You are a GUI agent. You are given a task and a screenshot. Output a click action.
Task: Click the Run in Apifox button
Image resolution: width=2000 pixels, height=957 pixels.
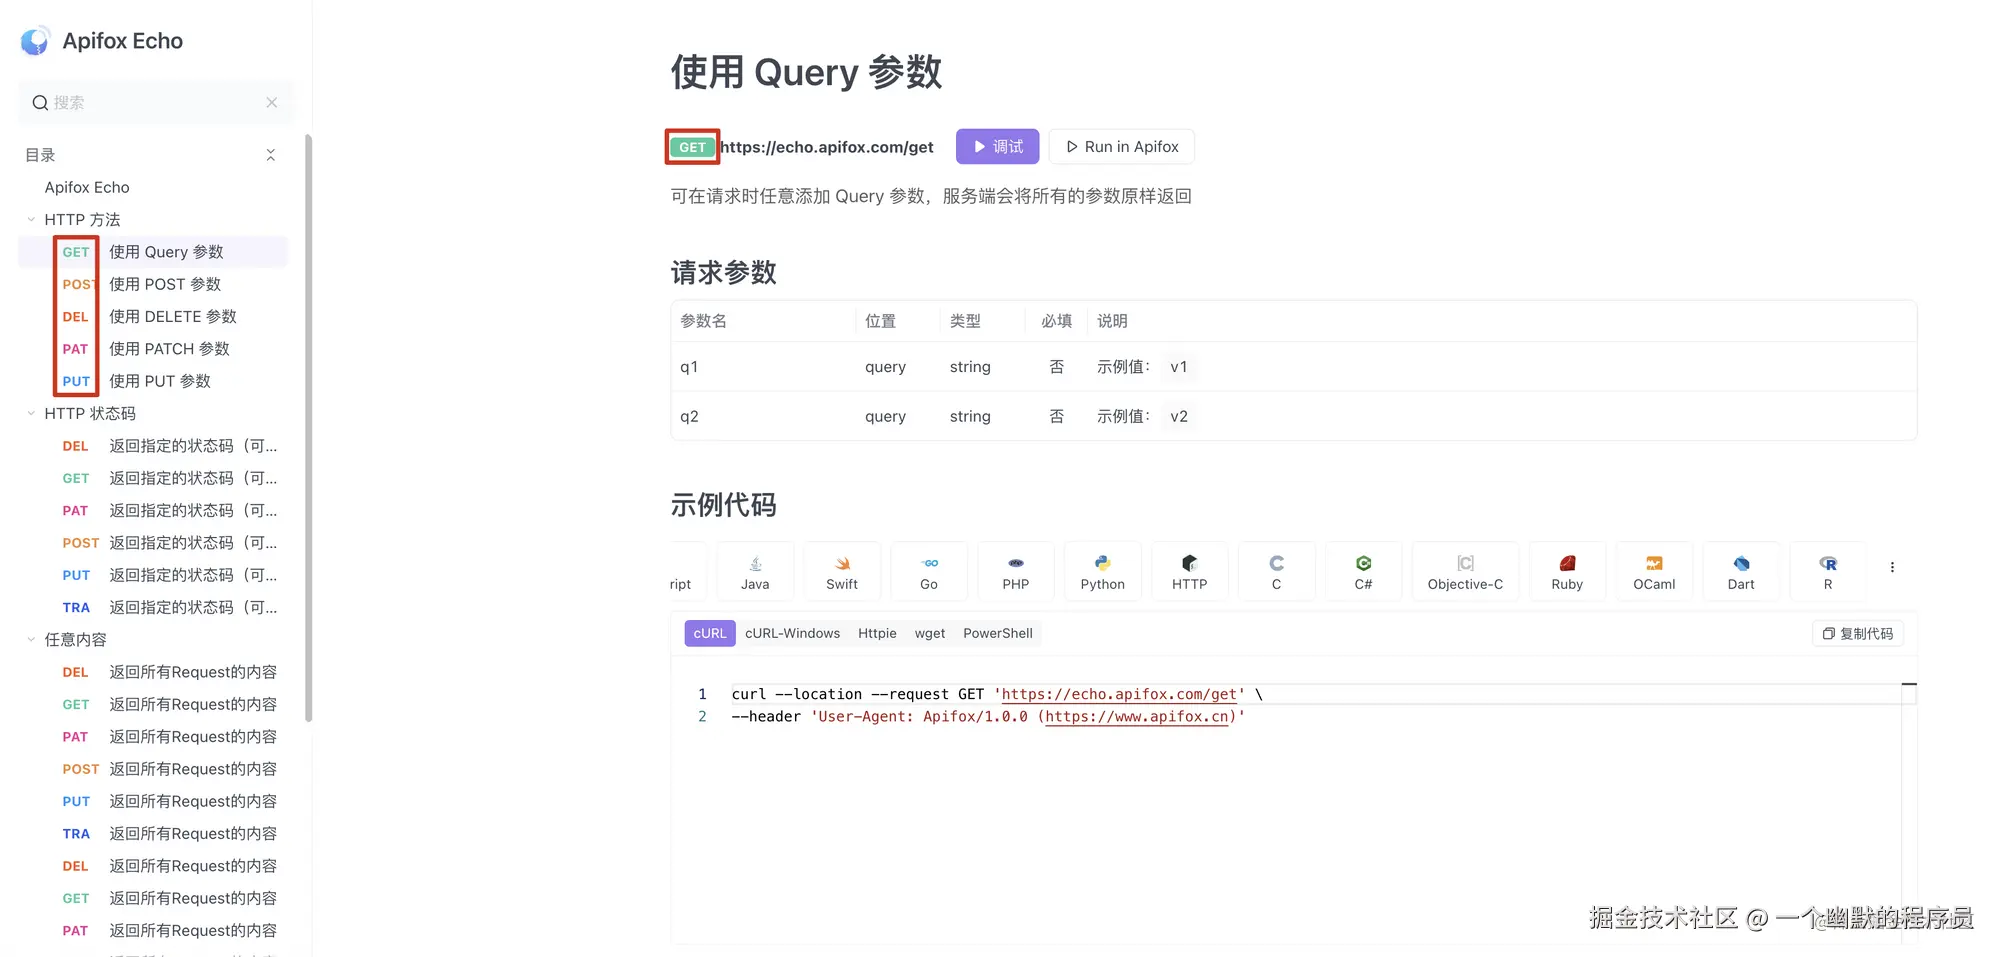coord(1121,146)
